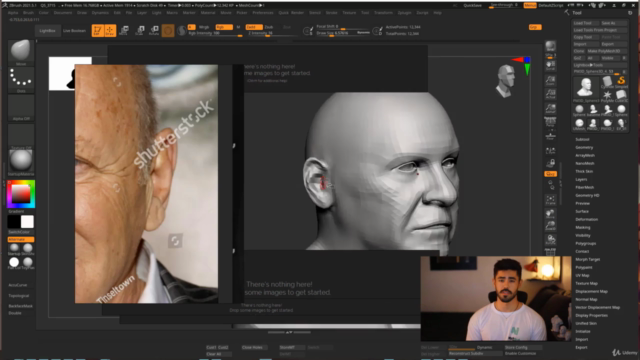This screenshot has width=640, height=360.
Task: Open the Preferences menu
Action: [x=262, y=13]
